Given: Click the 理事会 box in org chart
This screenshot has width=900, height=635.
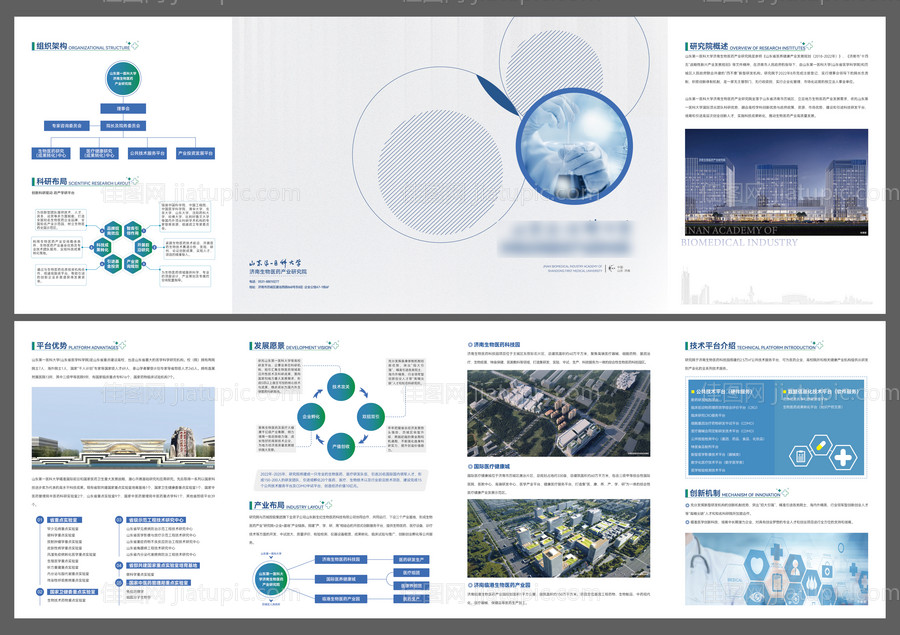Looking at the screenshot, I should [x=124, y=108].
